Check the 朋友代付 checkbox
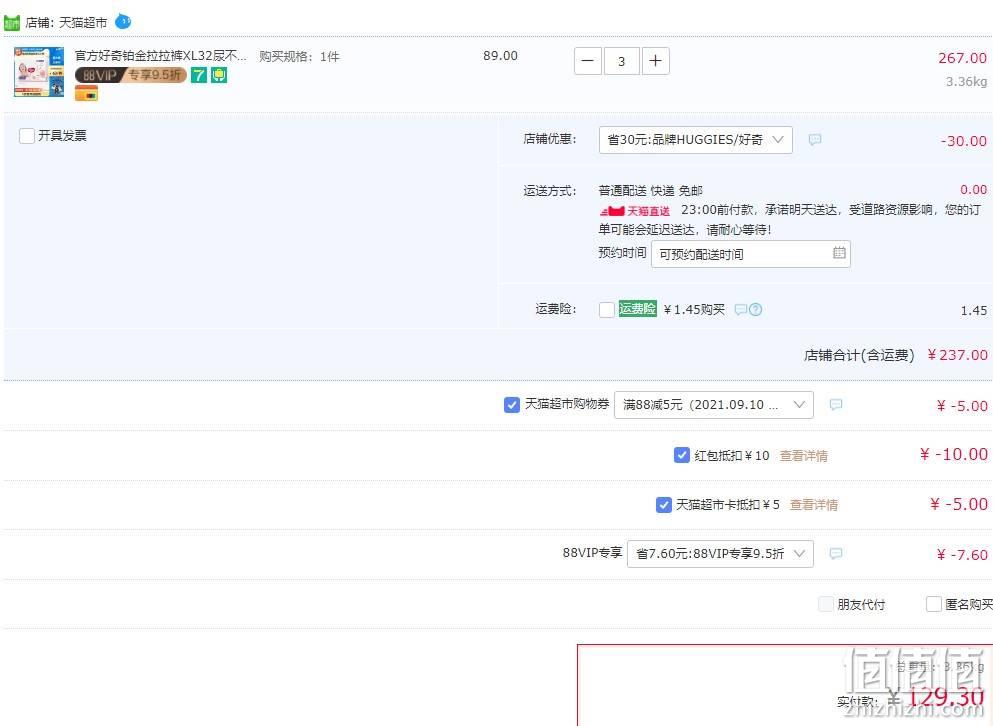This screenshot has height=726, width=993. 826,604
